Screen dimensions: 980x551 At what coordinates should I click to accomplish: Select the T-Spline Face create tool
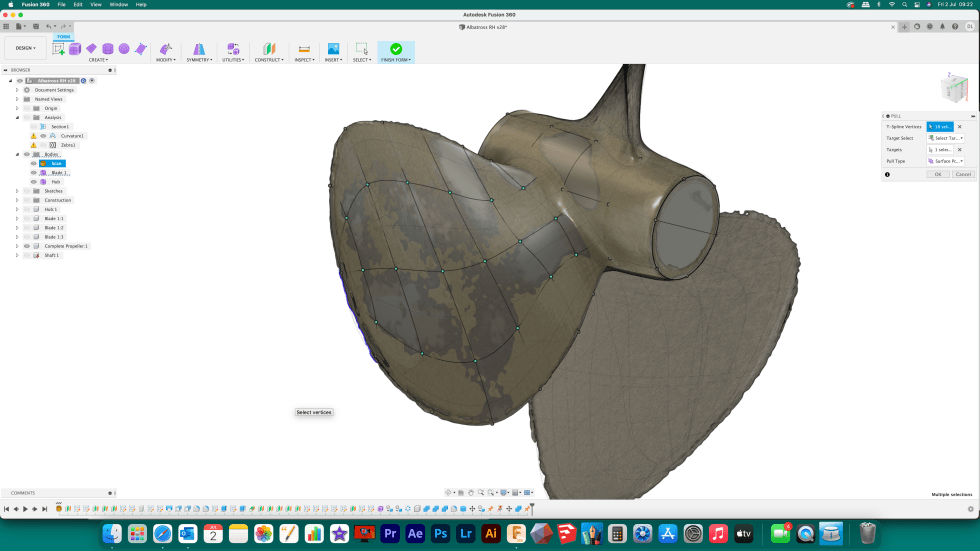point(141,49)
